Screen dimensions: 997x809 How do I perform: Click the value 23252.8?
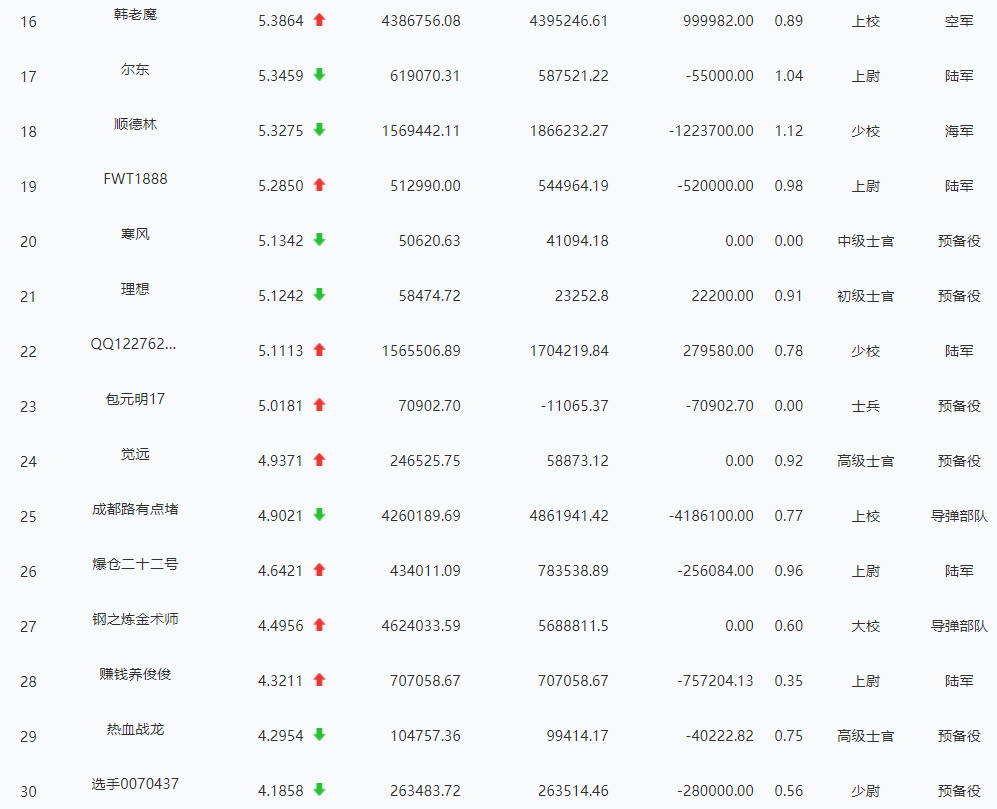(582, 296)
